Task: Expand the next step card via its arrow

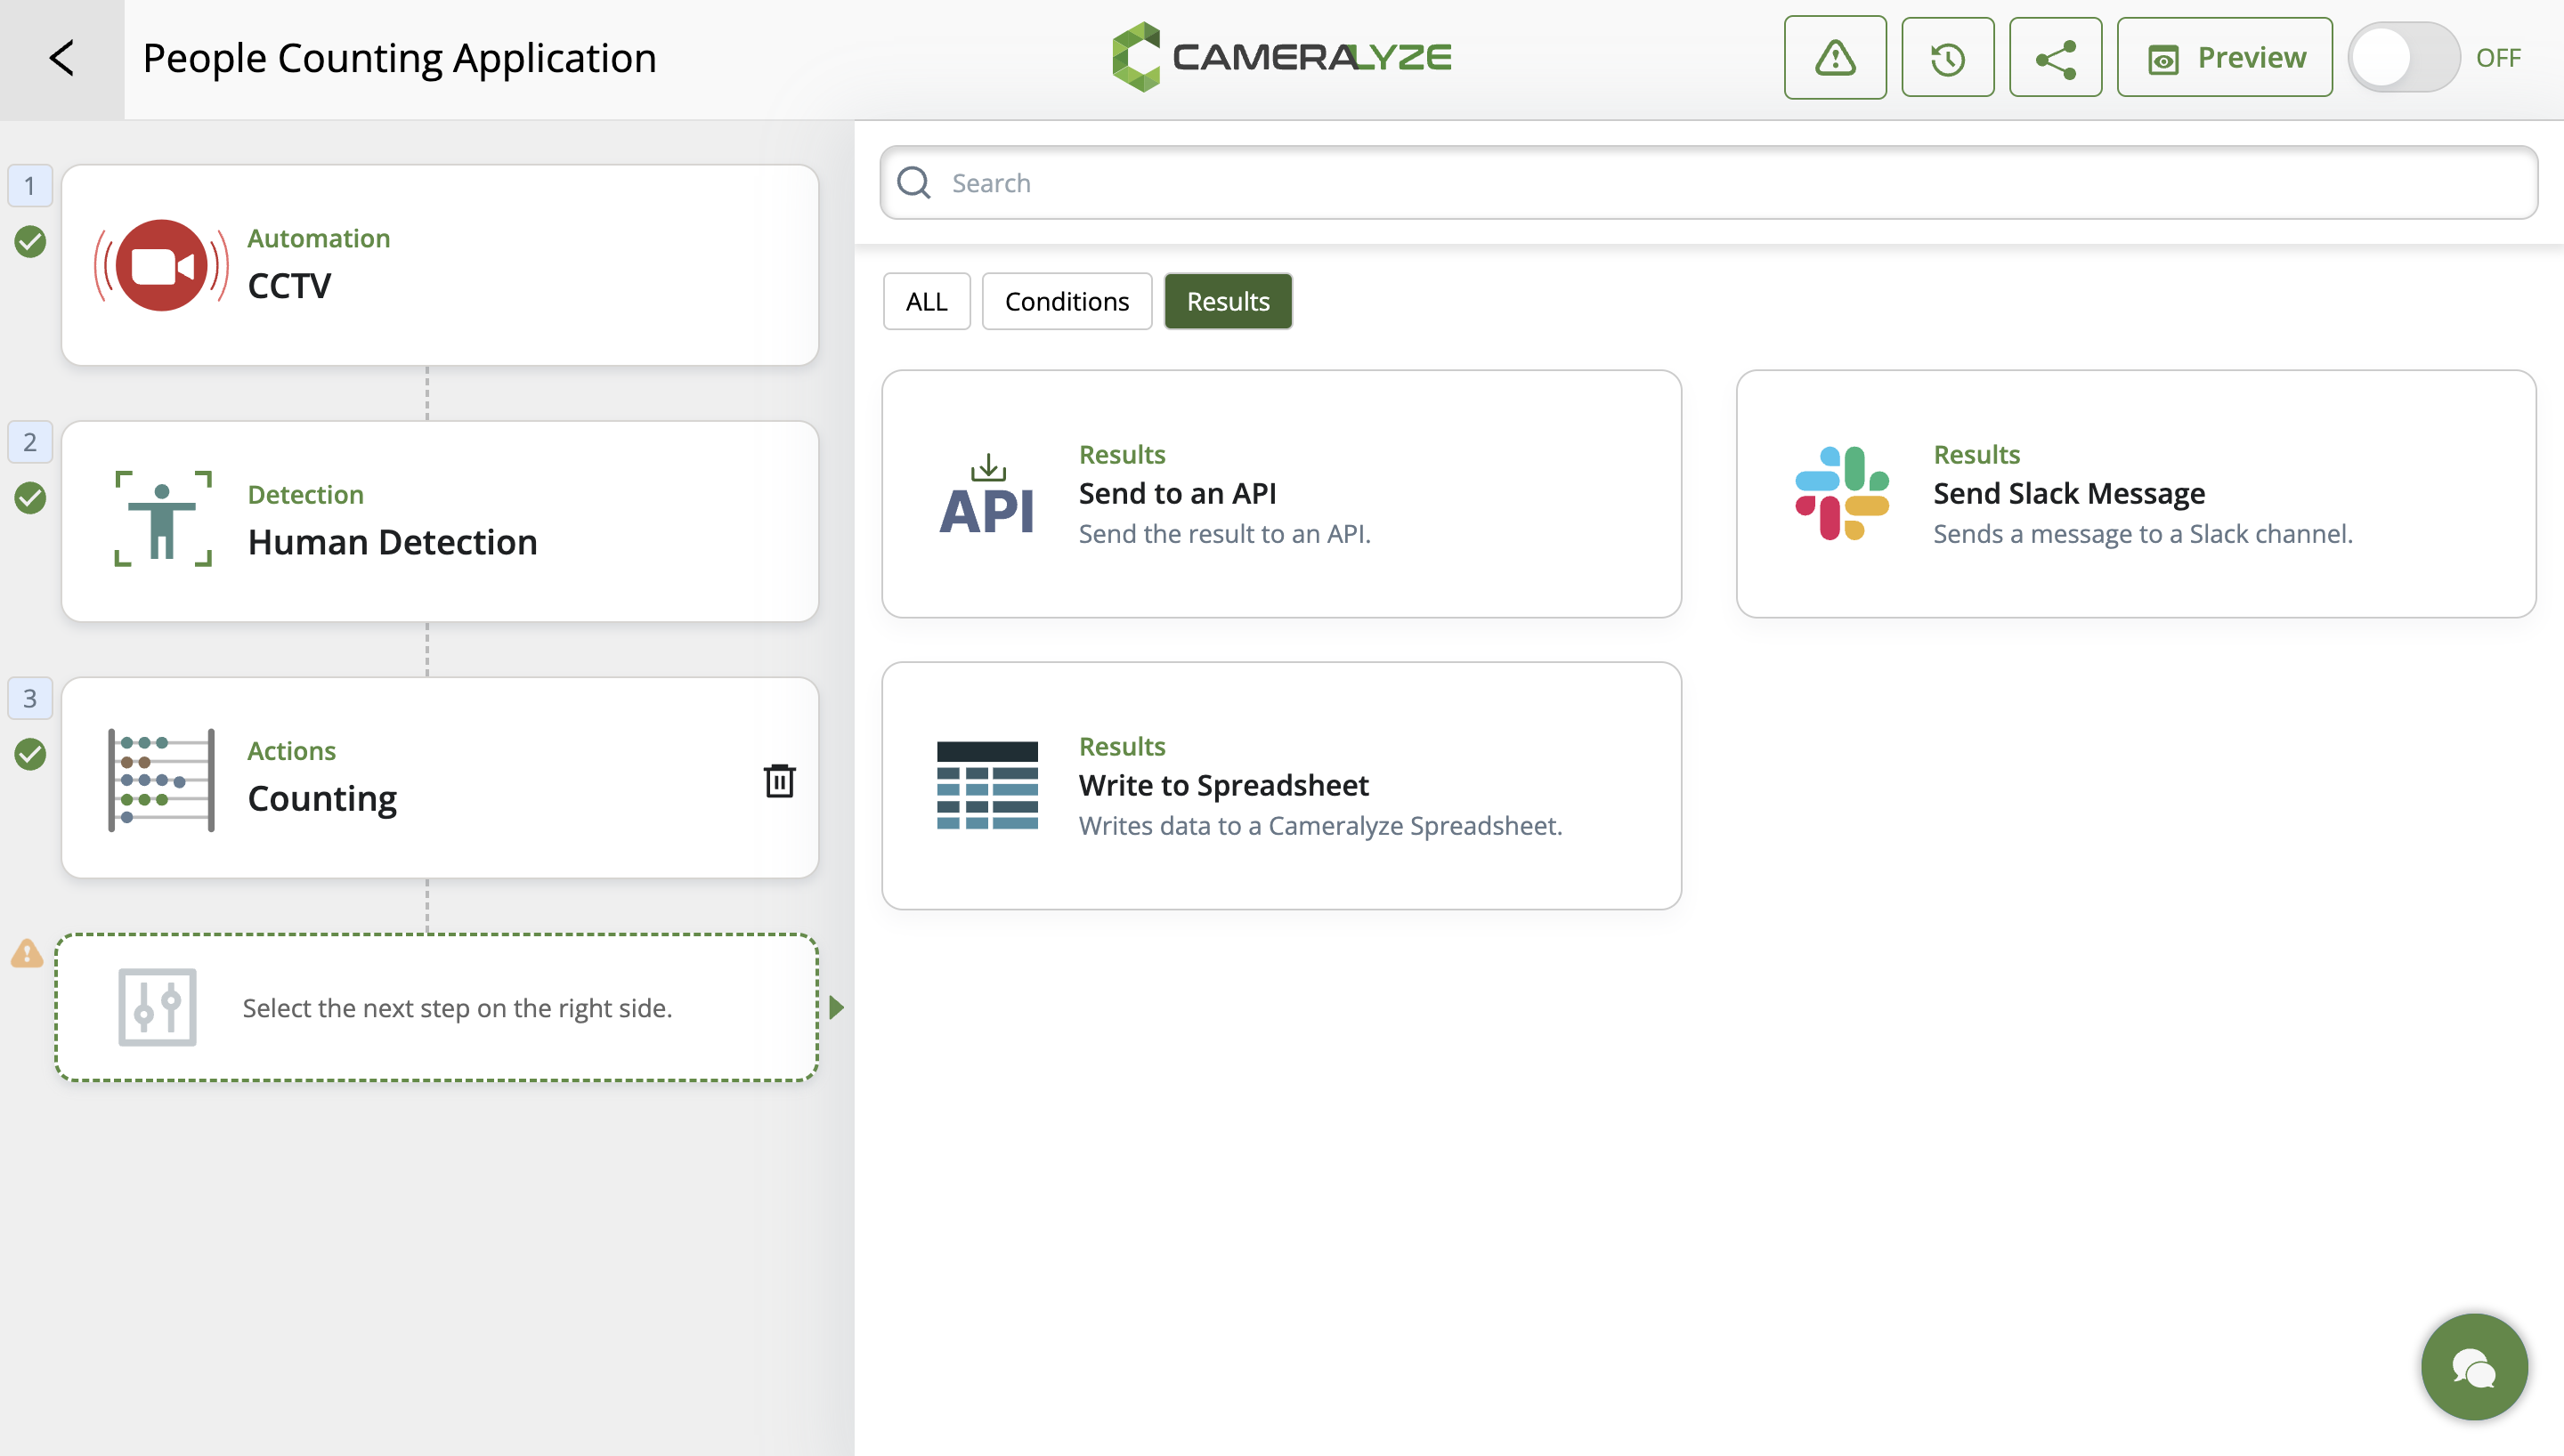Action: pos(837,1008)
